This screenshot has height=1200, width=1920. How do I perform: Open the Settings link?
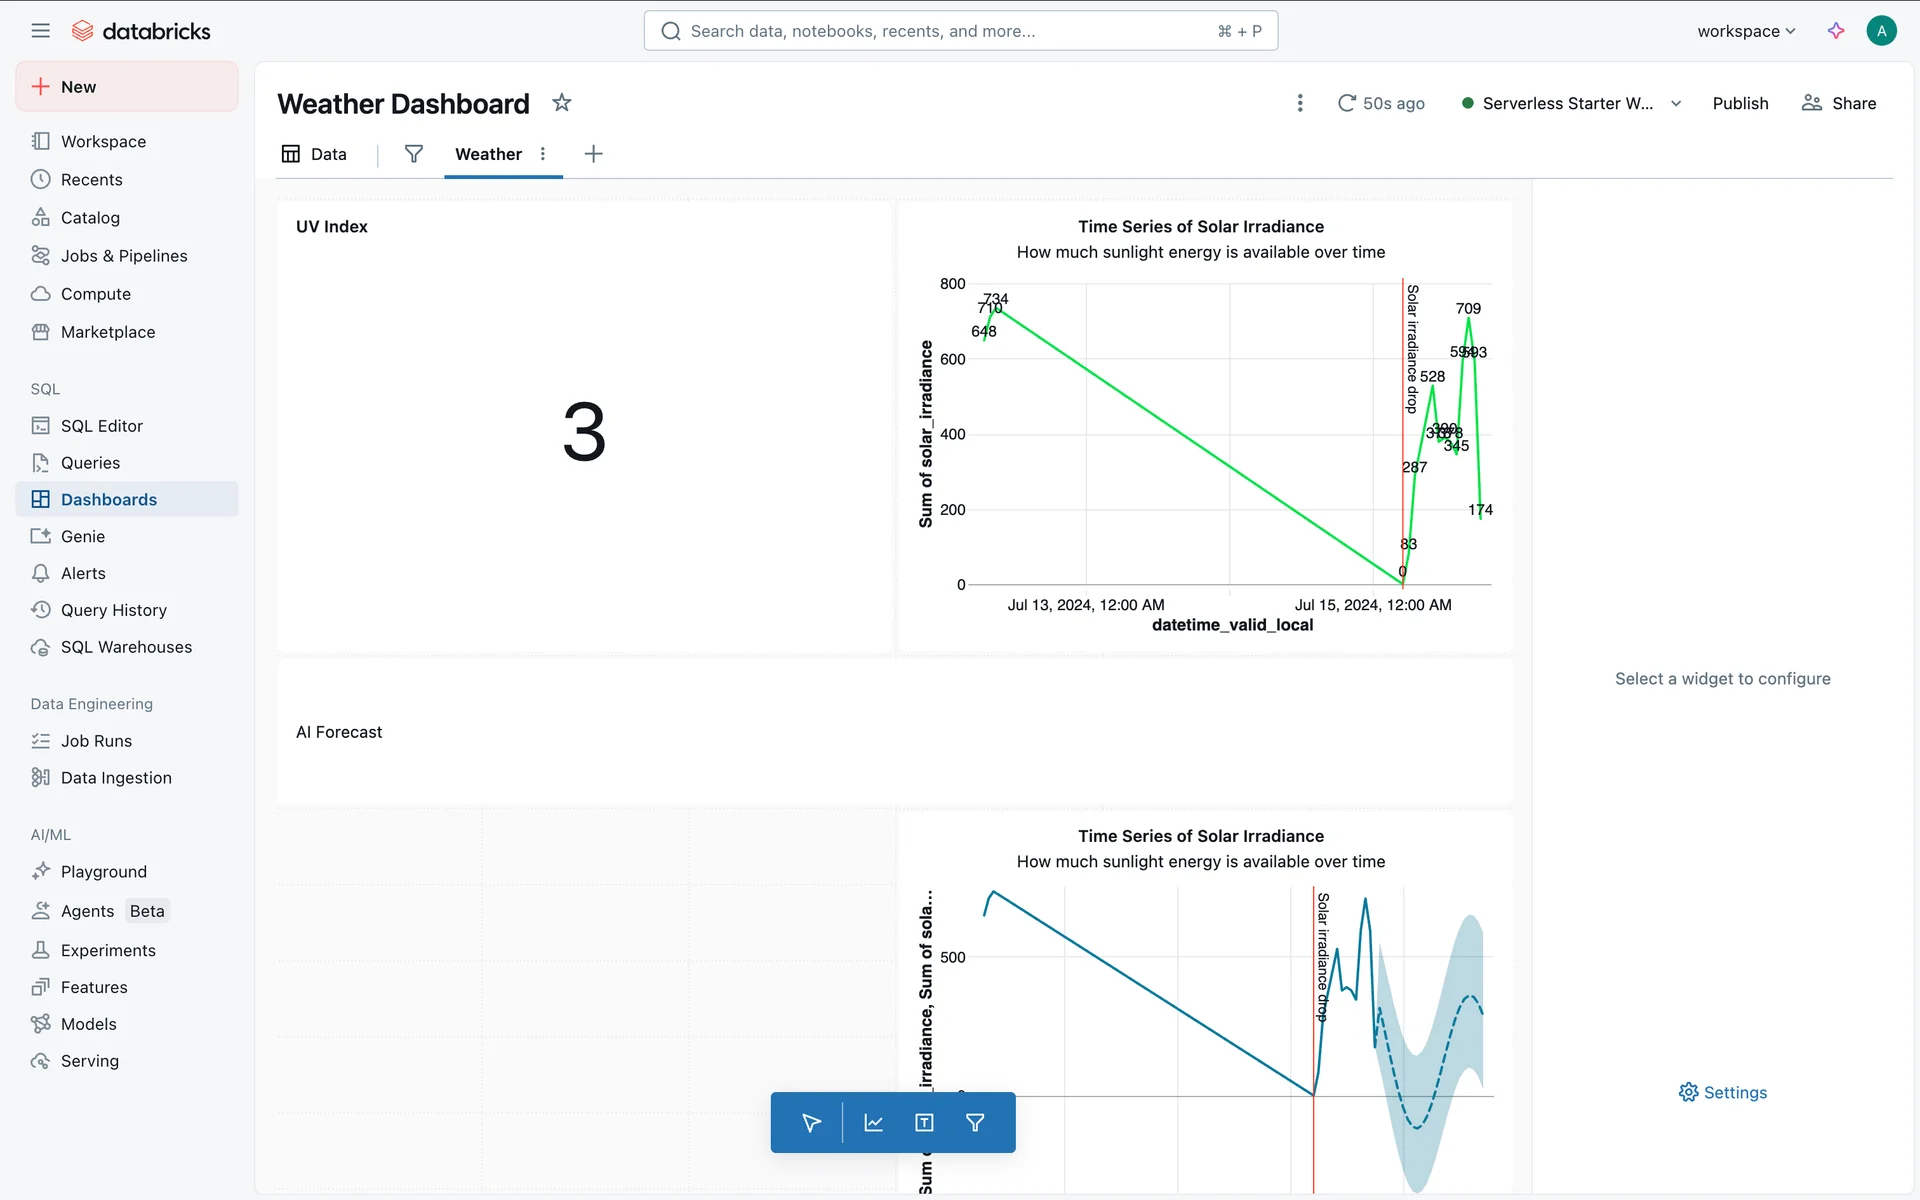click(1723, 1093)
